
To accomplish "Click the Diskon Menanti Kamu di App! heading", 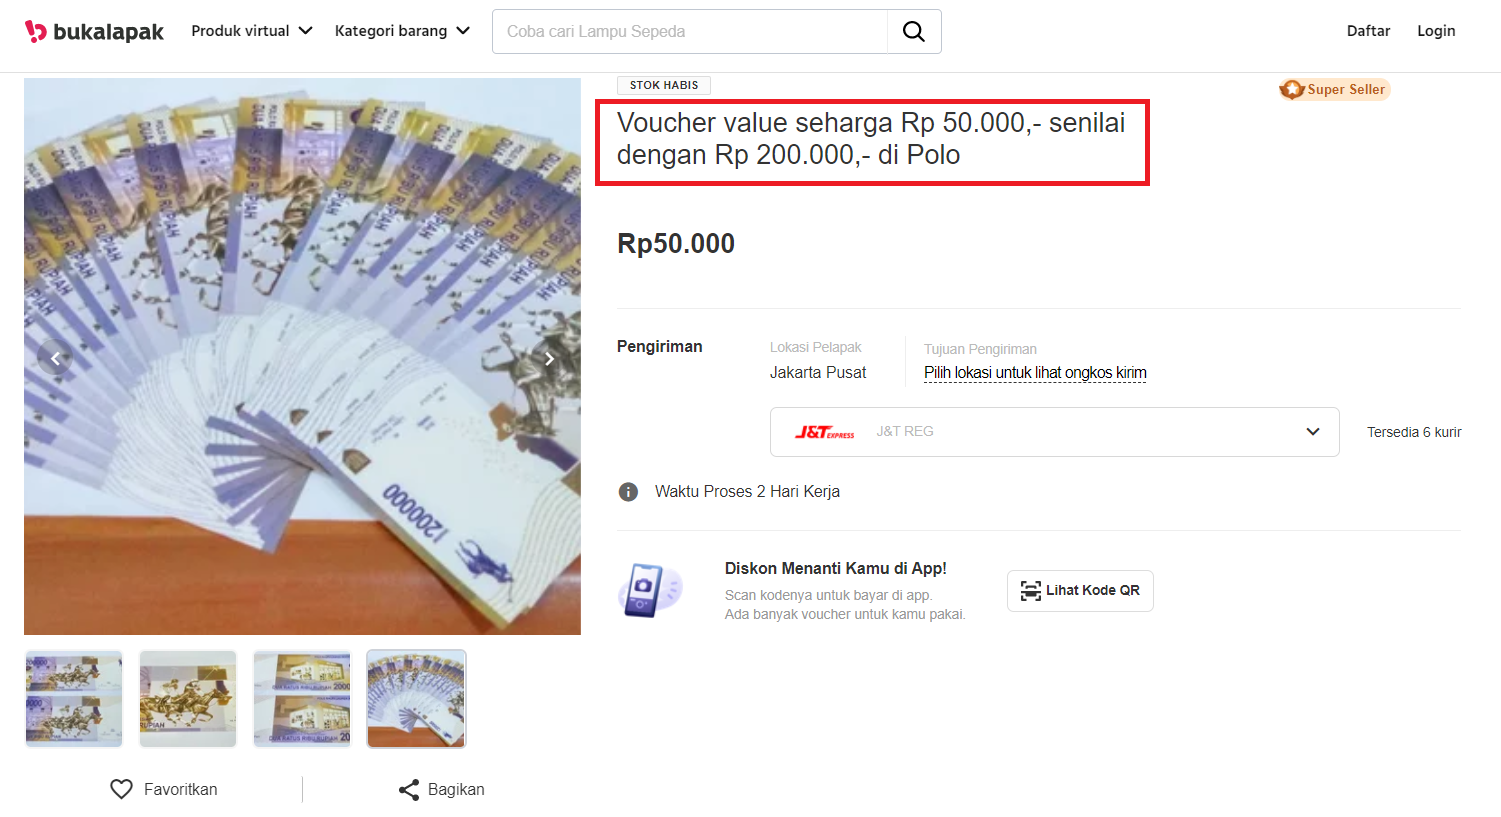I will (x=836, y=568).
